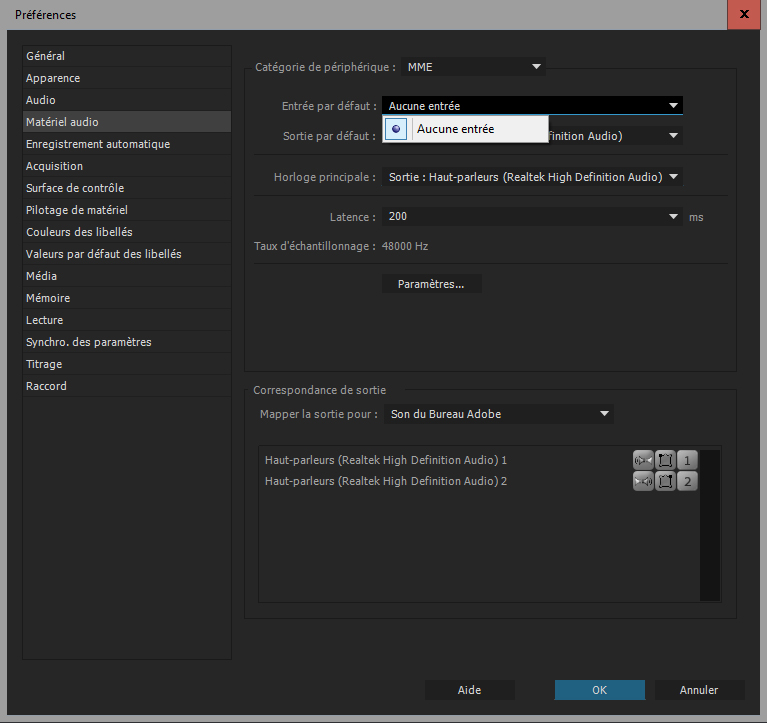Click the output mapping list scrollbar
Image resolution: width=767 pixels, height=723 pixels.
pos(710,525)
